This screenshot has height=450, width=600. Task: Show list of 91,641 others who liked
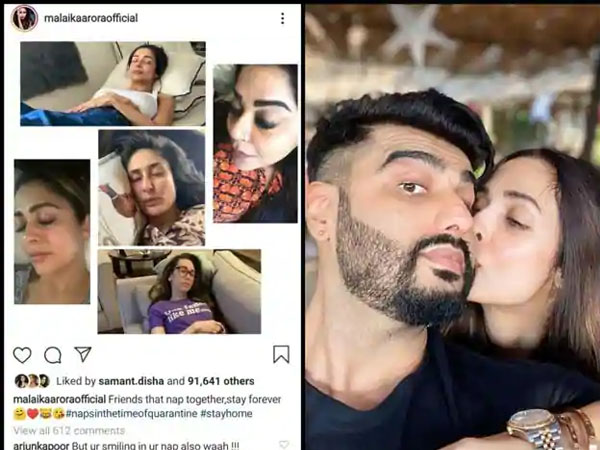(x=221, y=381)
